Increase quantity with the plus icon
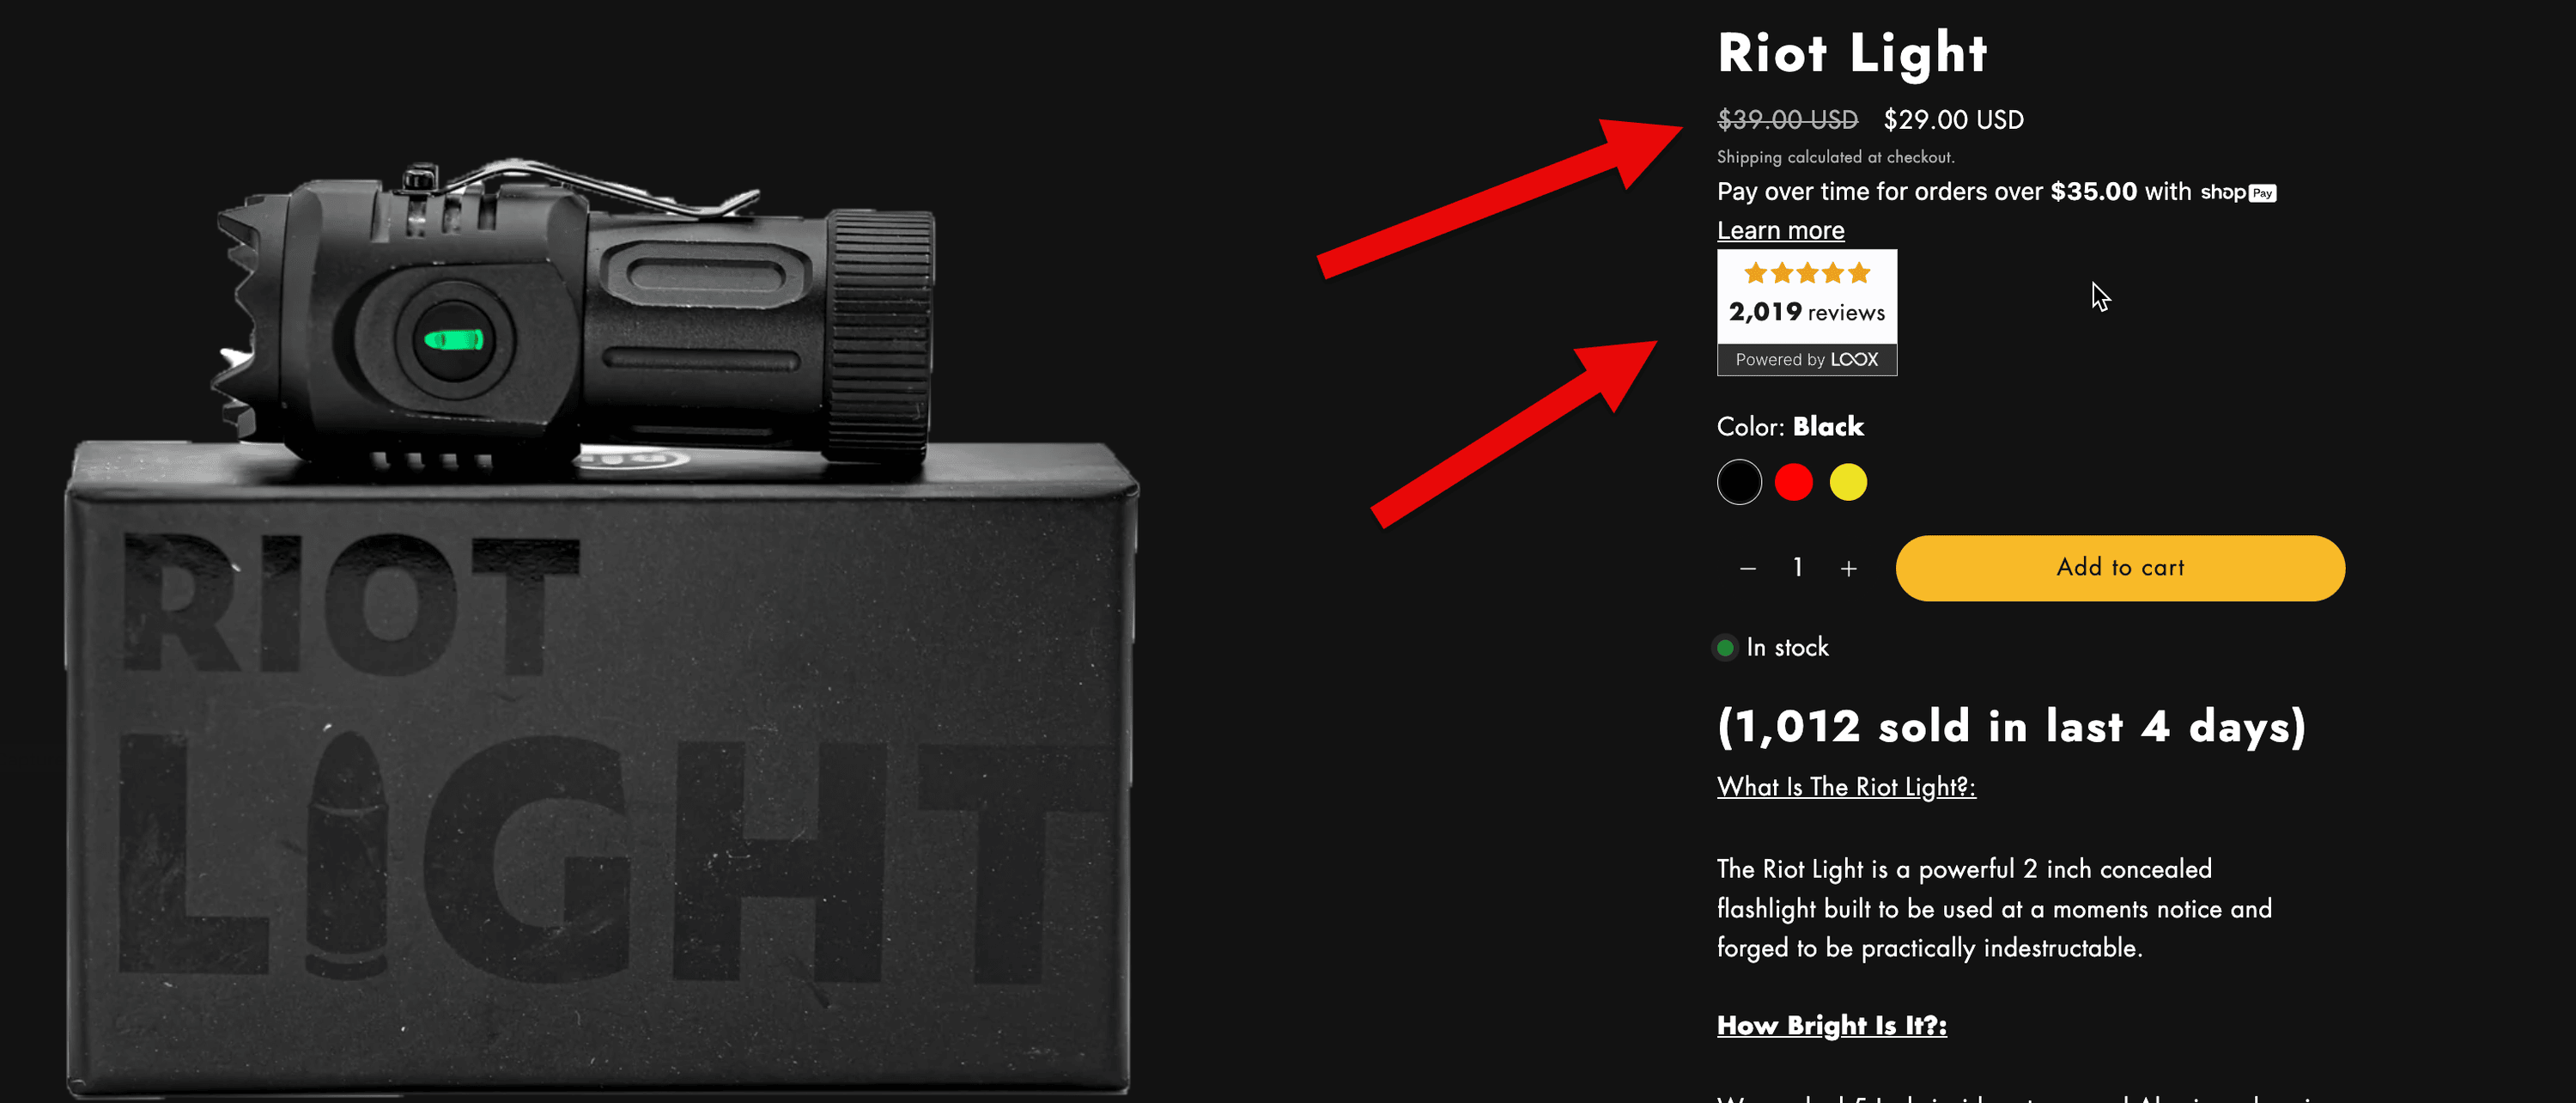This screenshot has height=1103, width=2576. [1849, 569]
